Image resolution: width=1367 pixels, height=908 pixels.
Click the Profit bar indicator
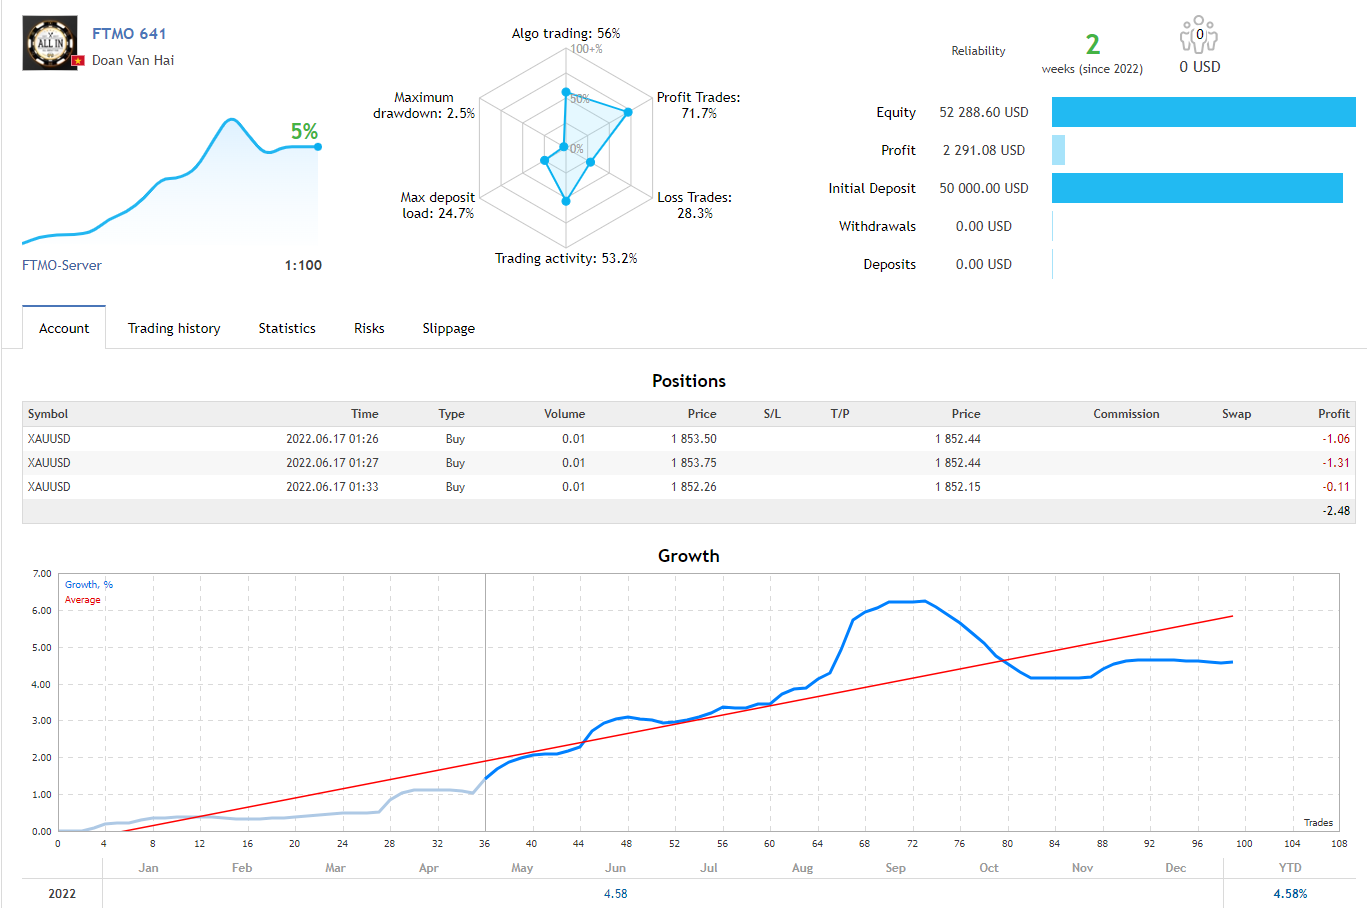coord(1058,150)
